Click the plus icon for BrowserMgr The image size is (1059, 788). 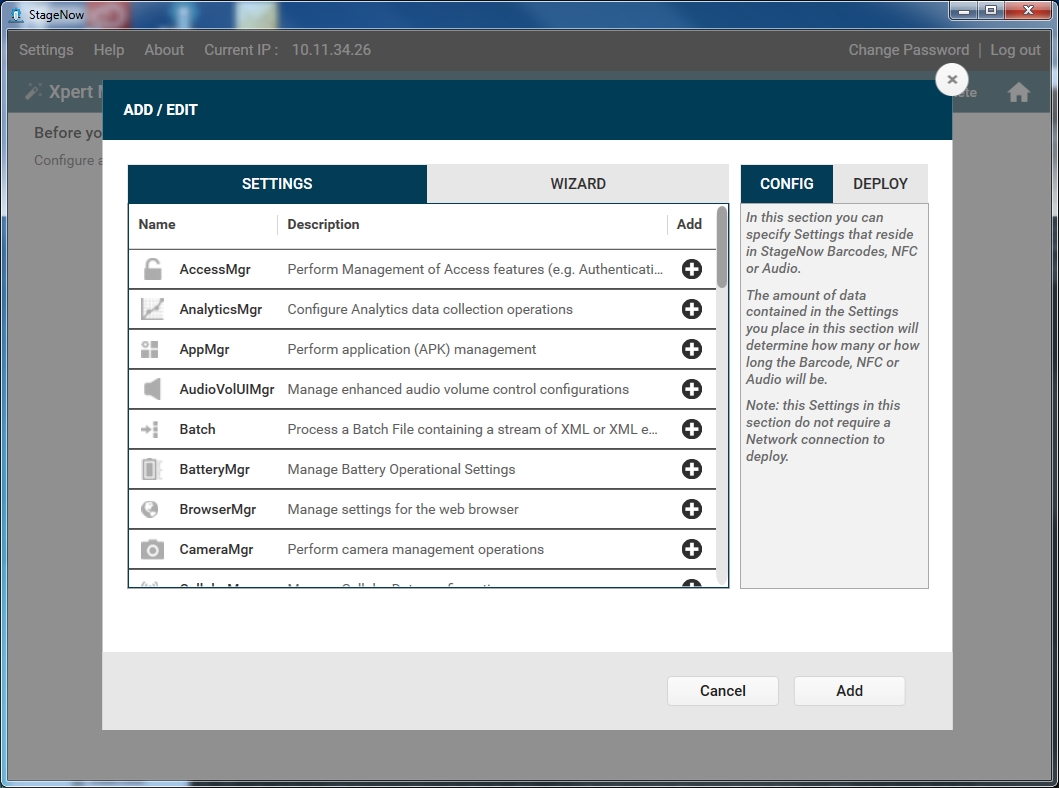[691, 509]
